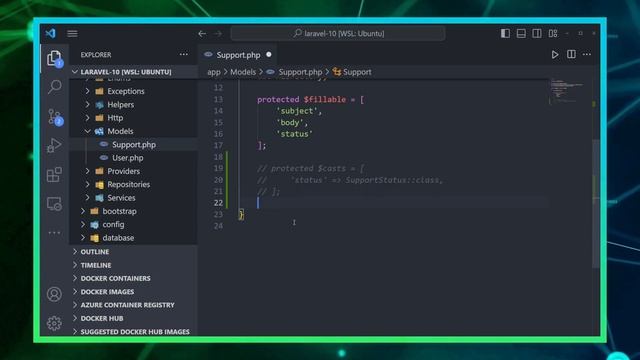Screen dimensions: 640x360
Task: Expand the TIMELINE section
Action: [x=133, y=265]
